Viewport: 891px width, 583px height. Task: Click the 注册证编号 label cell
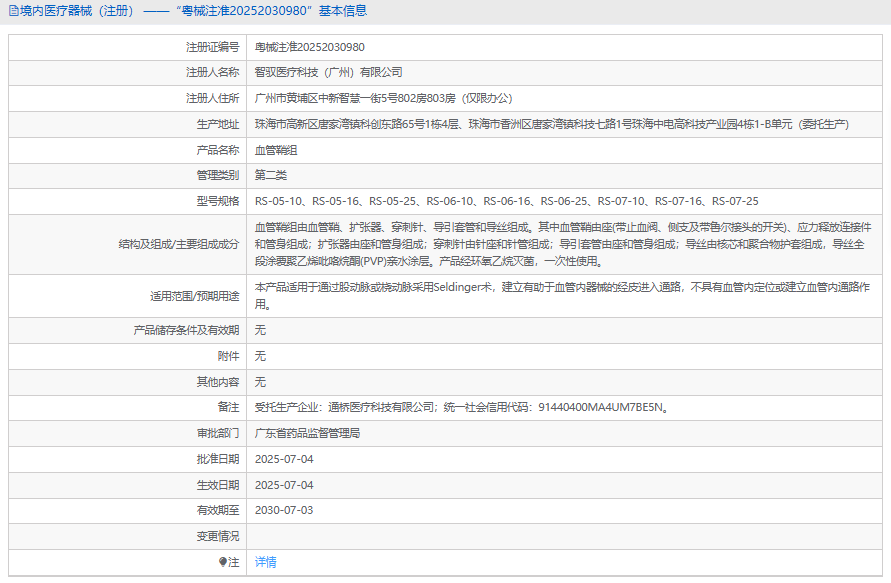[x=127, y=47]
